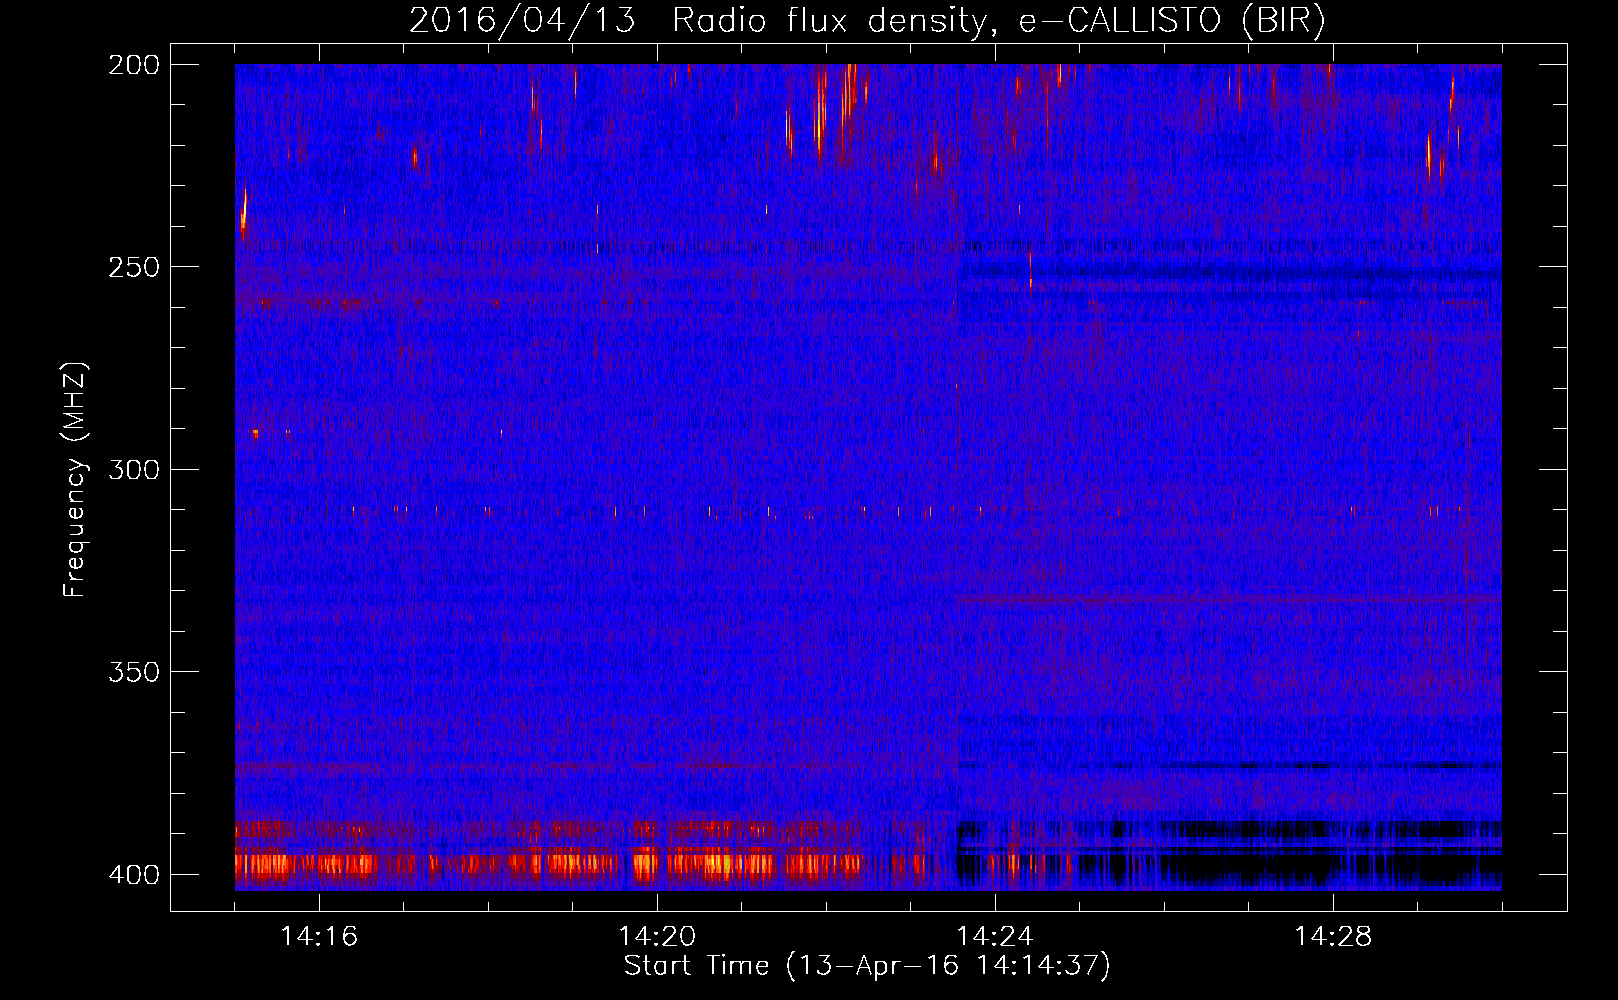Click the 300 frequency tick label
The height and width of the screenshot is (1000, 1618).
pos(133,469)
